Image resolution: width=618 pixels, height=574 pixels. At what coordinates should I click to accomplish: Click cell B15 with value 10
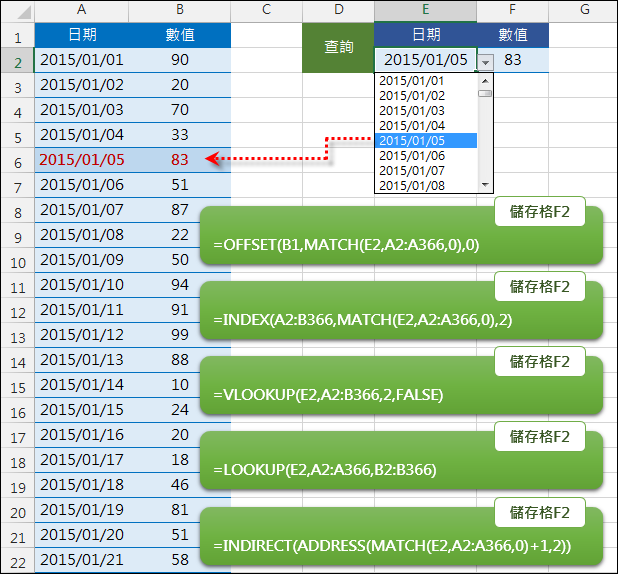coord(180,385)
